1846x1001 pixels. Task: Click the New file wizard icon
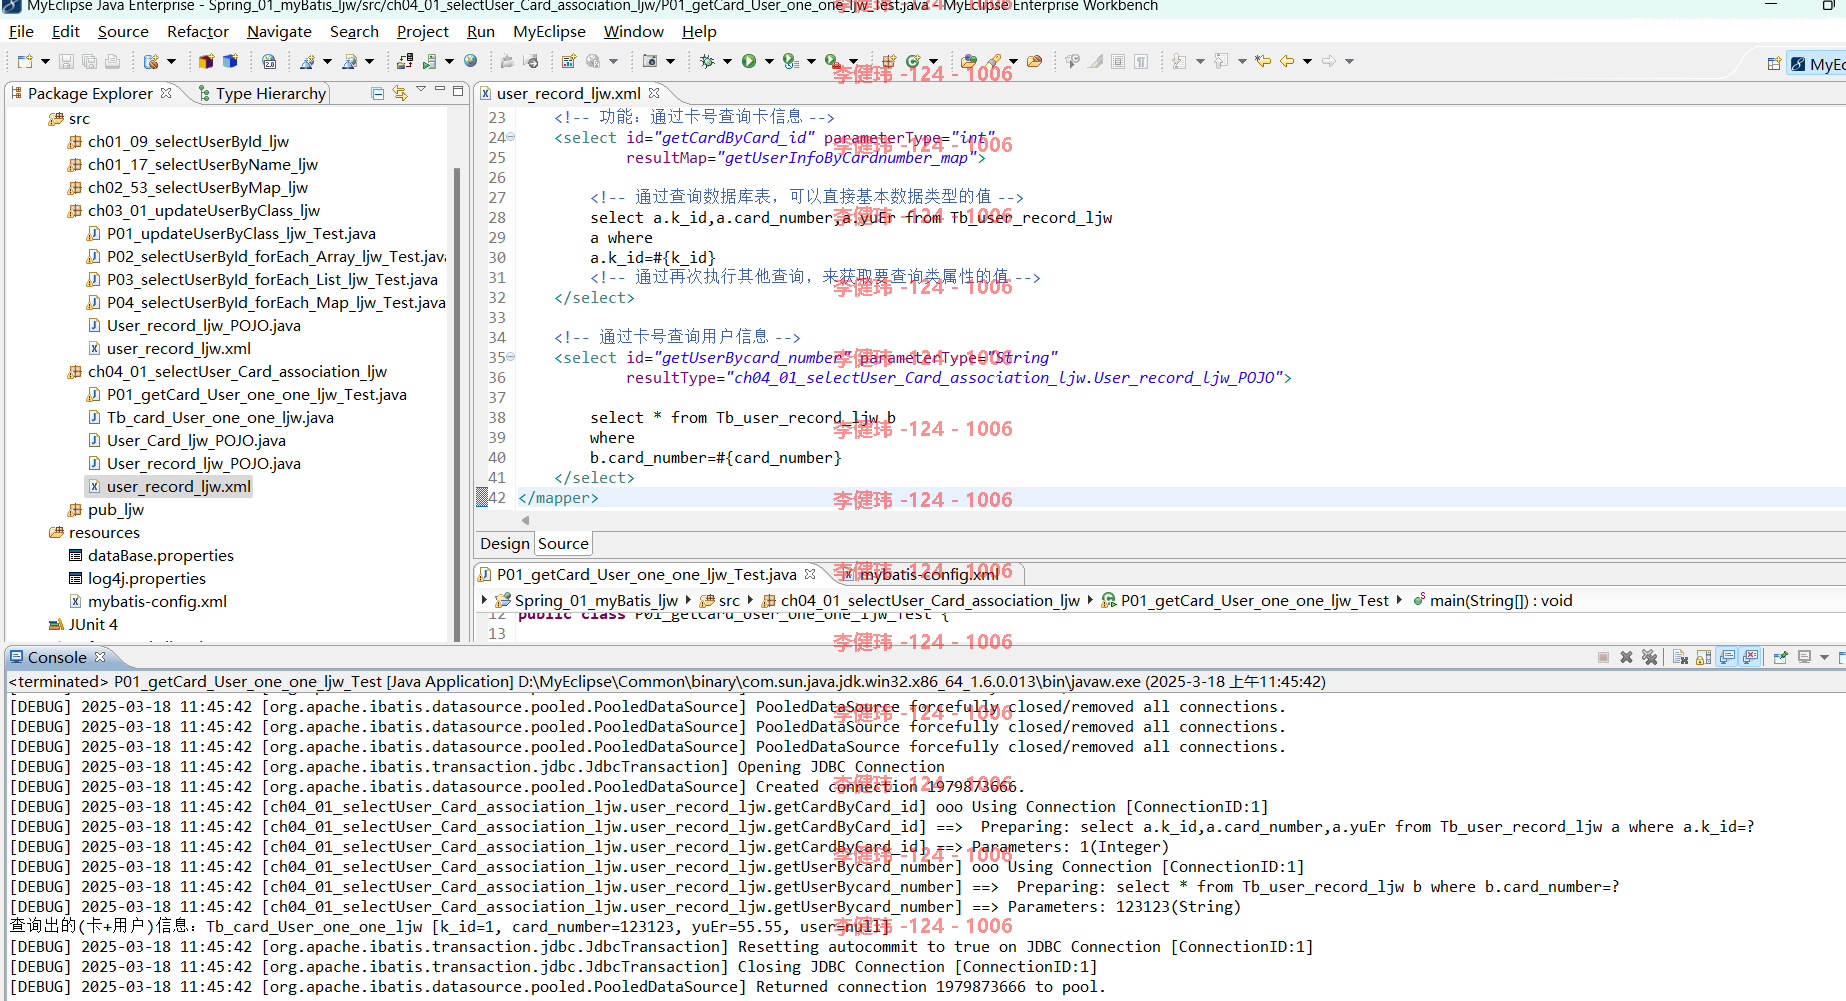coord(26,62)
